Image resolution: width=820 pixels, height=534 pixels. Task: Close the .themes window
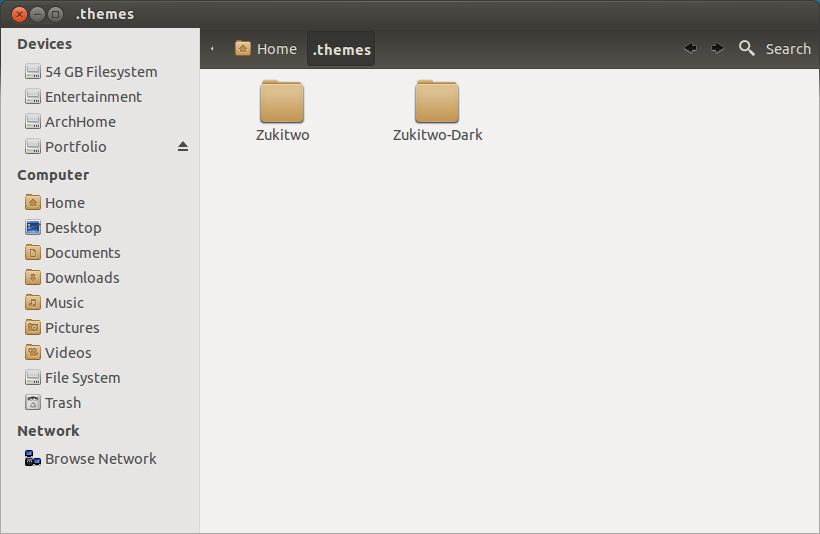18,14
